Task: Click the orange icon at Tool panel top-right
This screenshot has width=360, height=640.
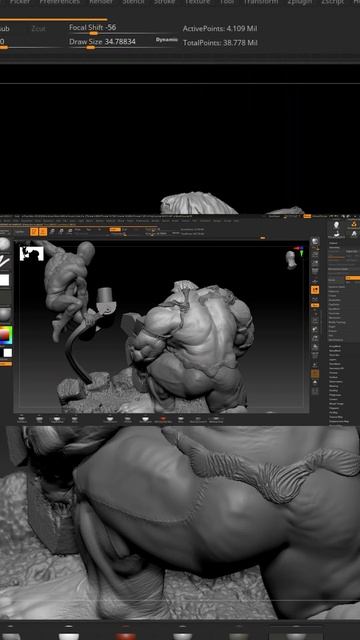Action: [353, 223]
